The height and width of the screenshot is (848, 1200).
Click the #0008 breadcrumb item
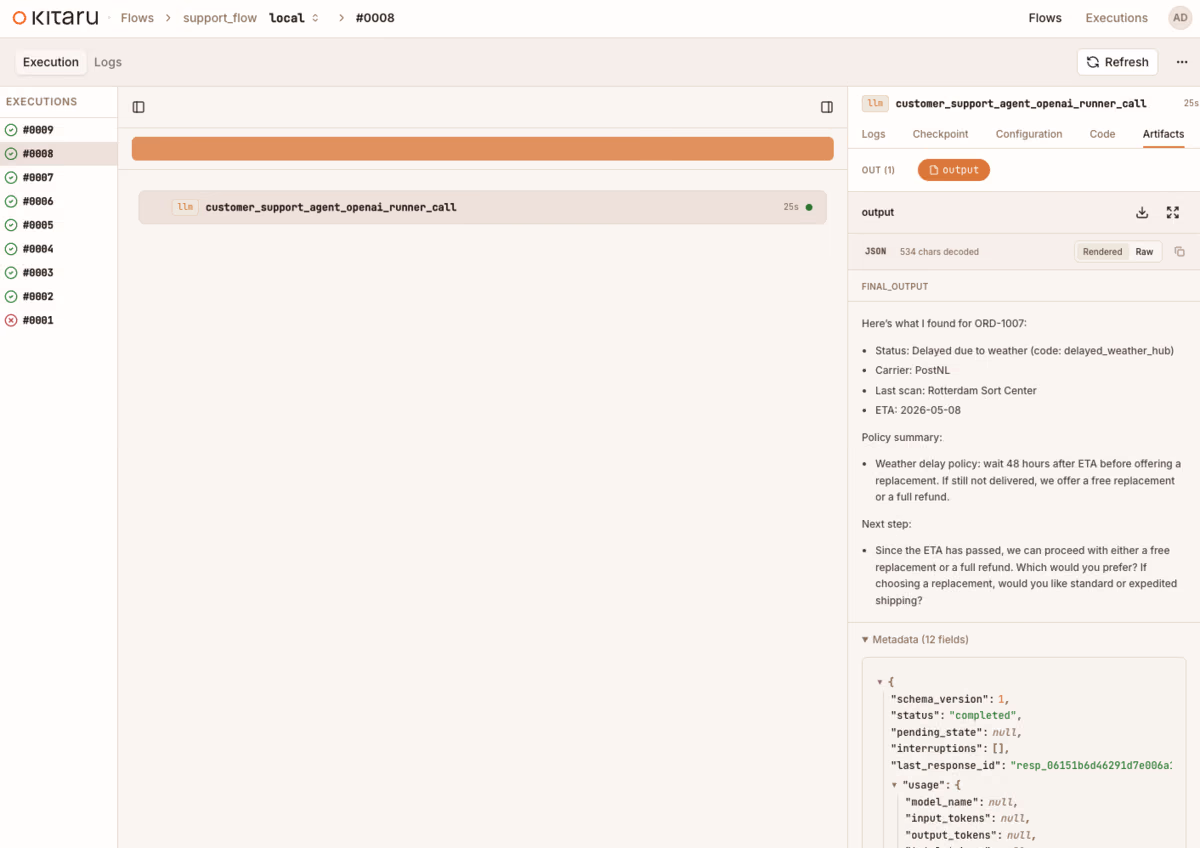[x=375, y=18]
